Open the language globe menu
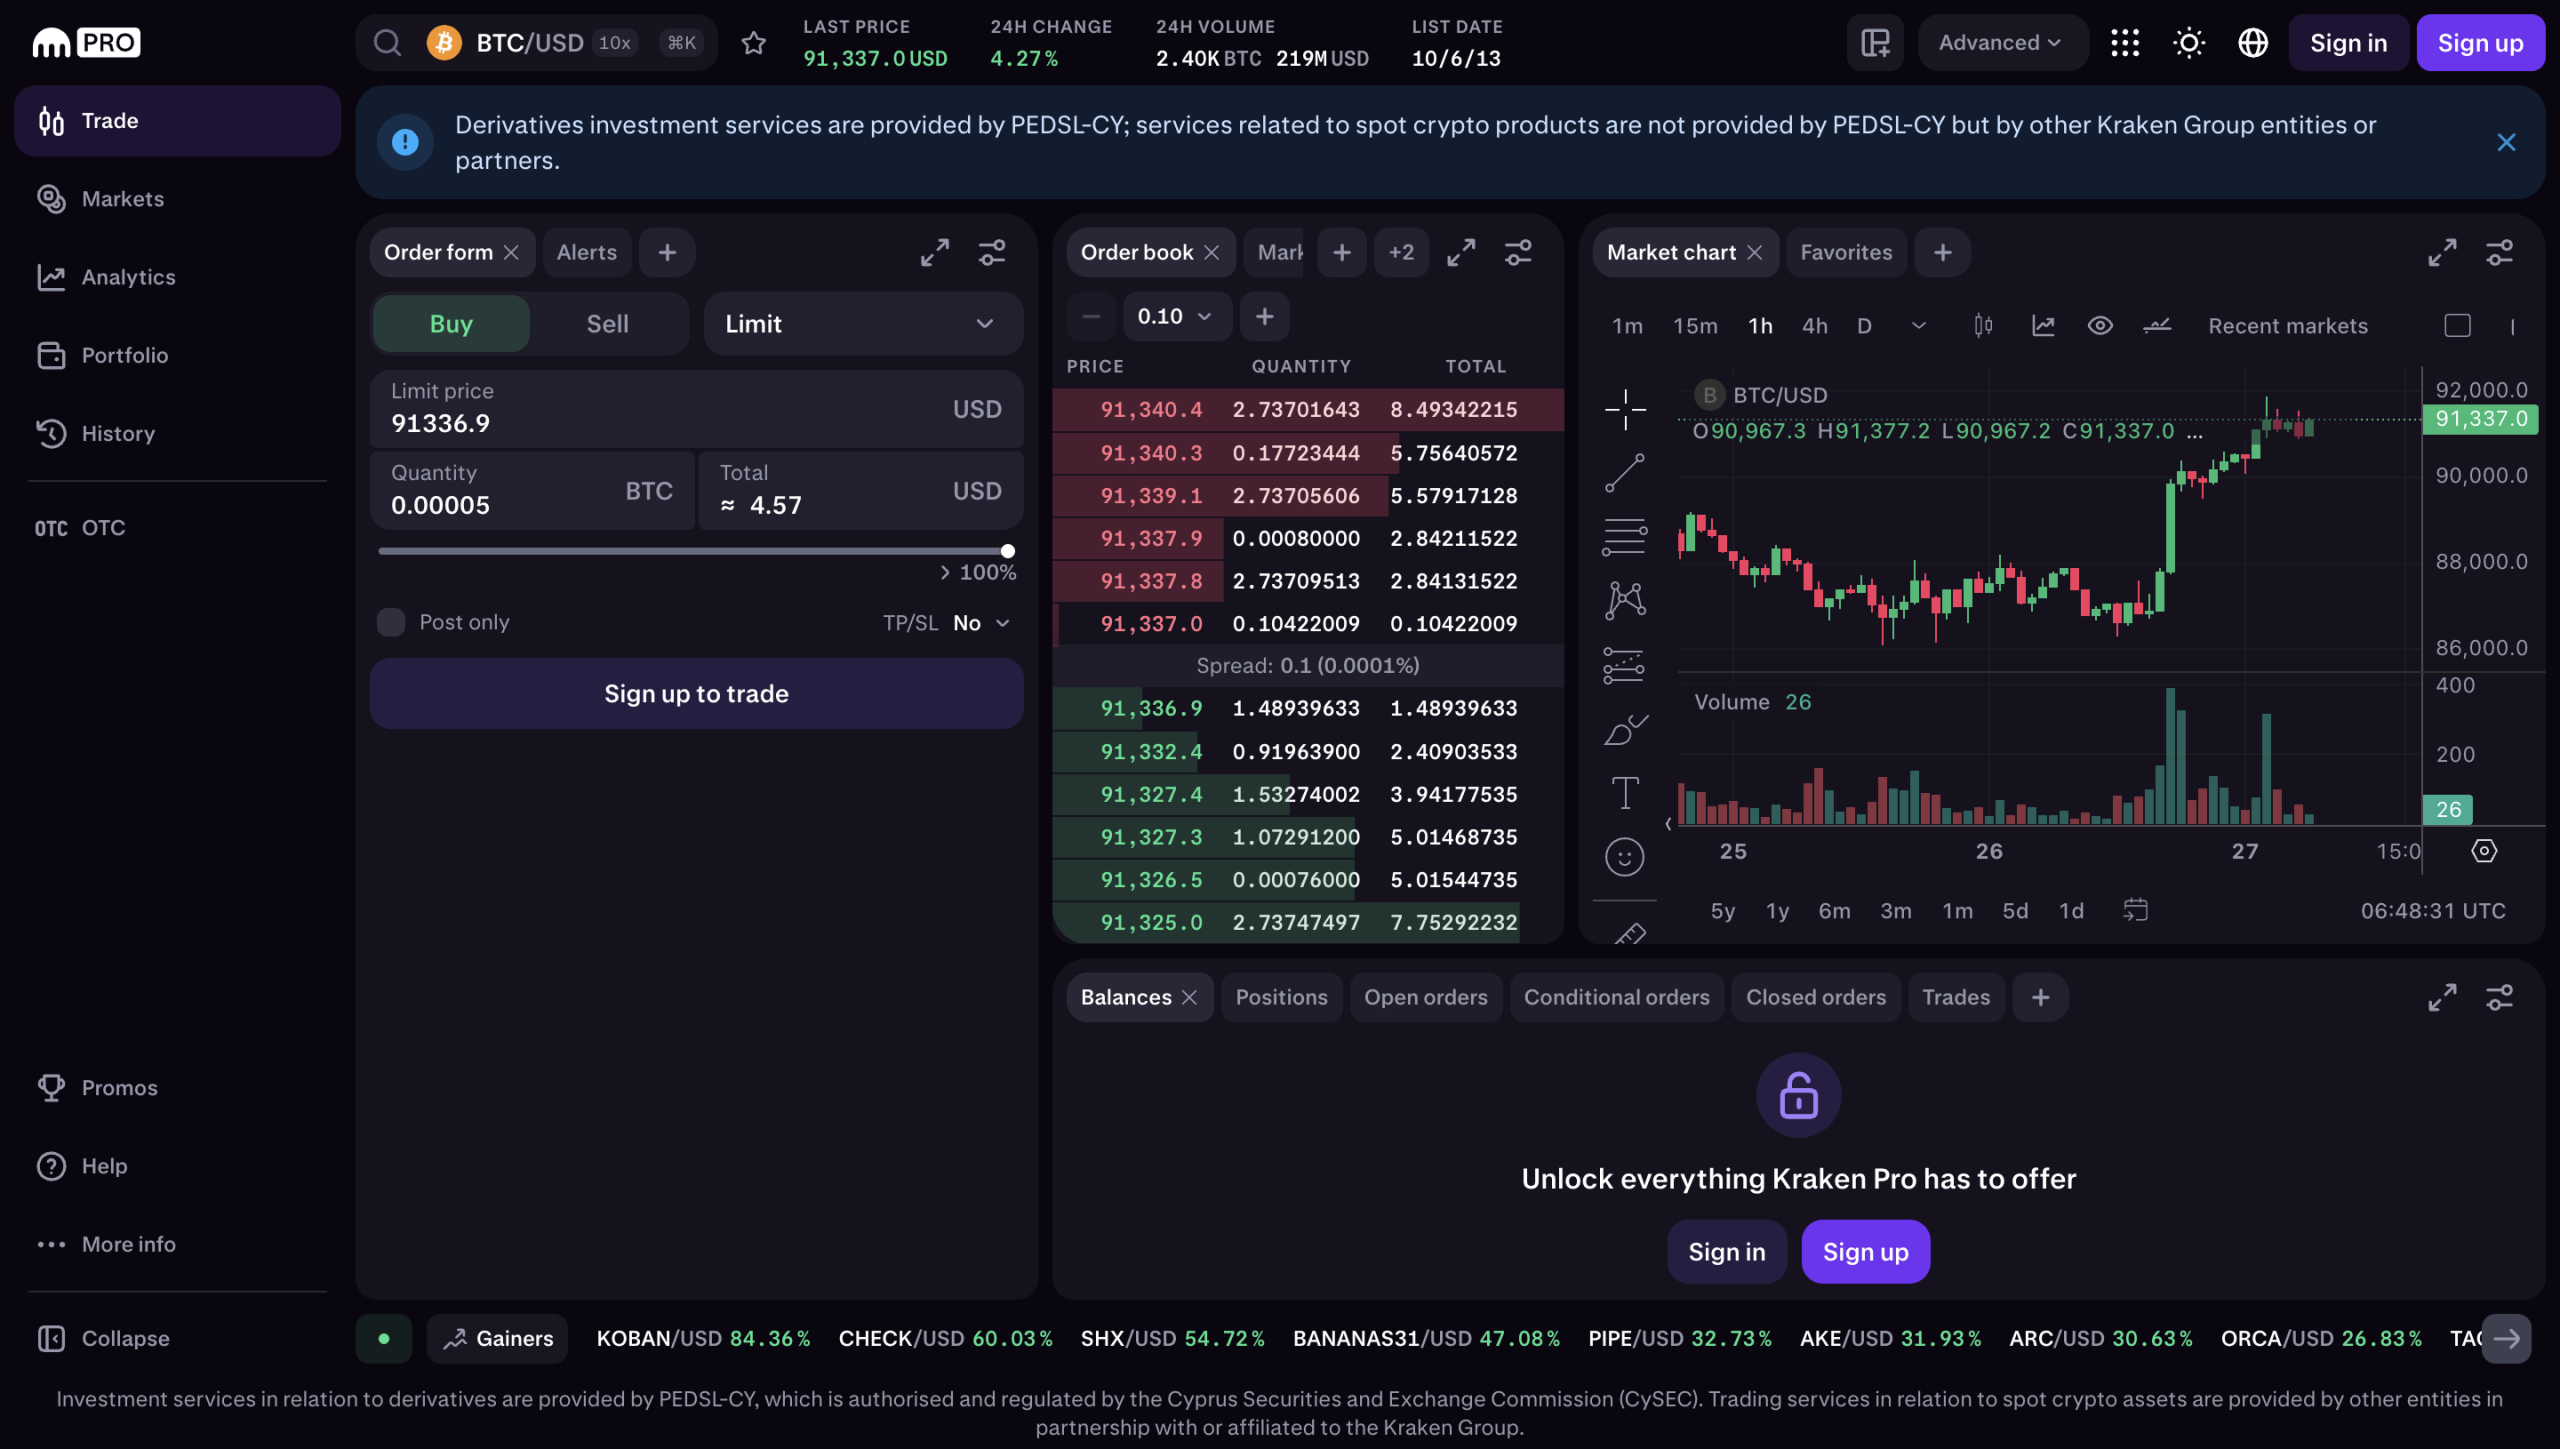This screenshot has width=2560, height=1449. [2253, 43]
